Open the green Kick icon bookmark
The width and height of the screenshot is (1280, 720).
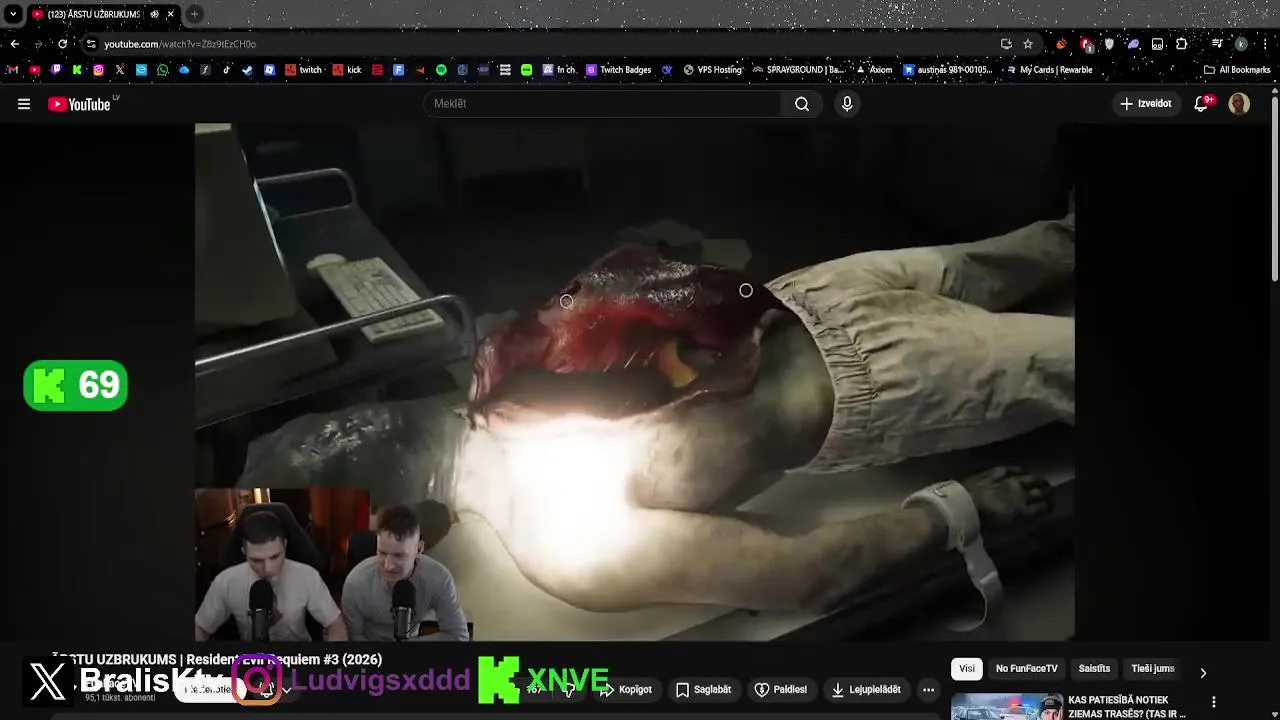77,70
